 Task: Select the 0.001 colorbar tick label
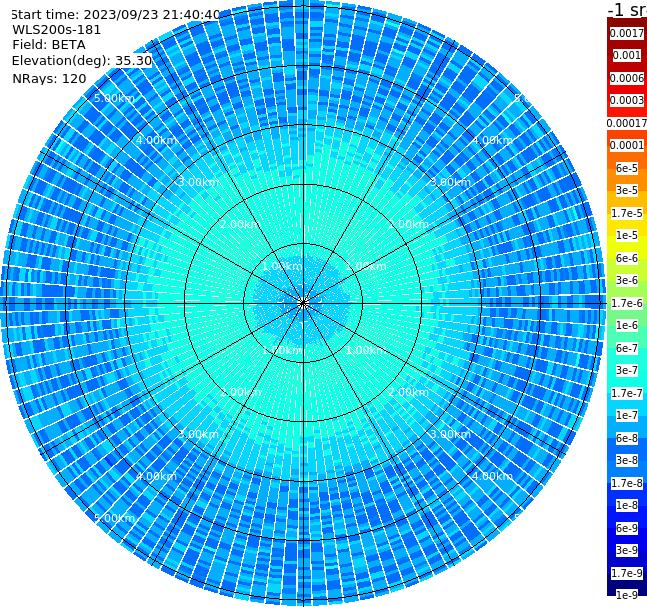coord(627,55)
